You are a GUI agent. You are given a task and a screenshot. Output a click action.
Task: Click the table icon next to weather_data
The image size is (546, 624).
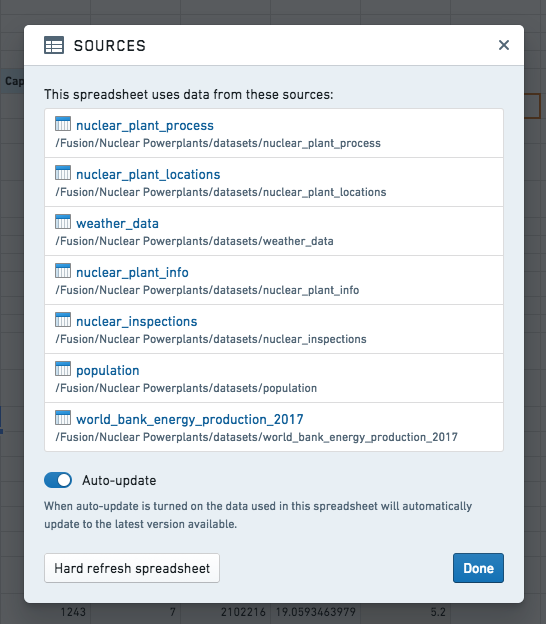pyautogui.click(x=63, y=222)
